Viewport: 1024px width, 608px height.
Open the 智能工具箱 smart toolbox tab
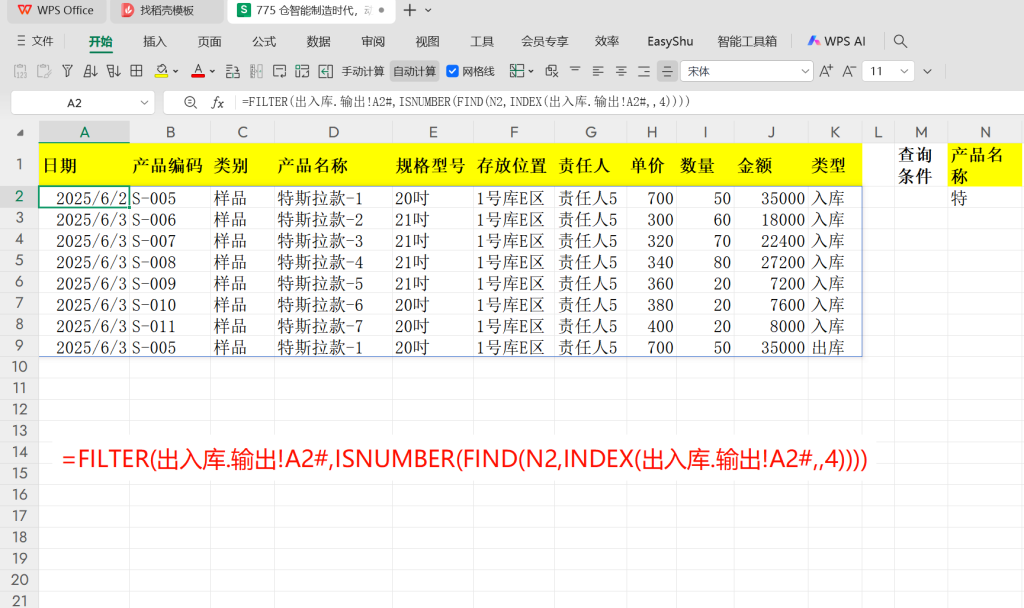[747, 41]
